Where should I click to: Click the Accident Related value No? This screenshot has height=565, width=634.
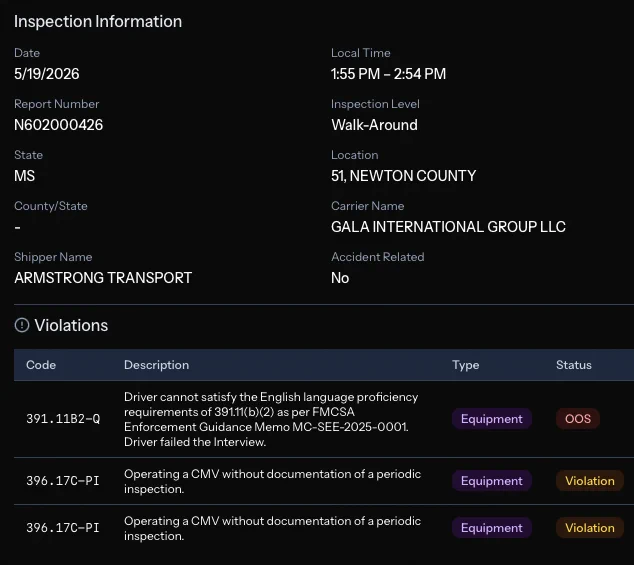340,277
